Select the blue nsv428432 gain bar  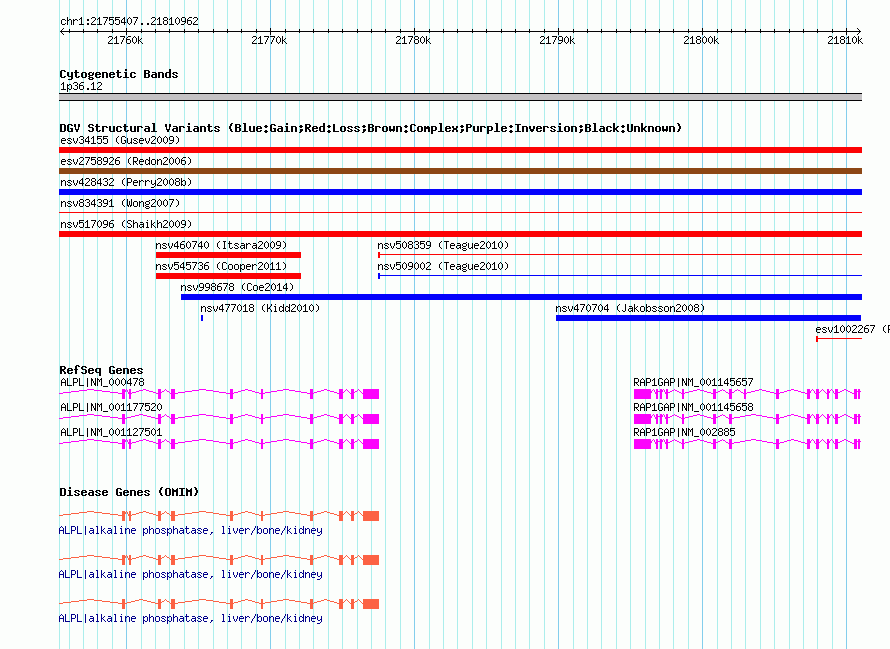[460, 192]
